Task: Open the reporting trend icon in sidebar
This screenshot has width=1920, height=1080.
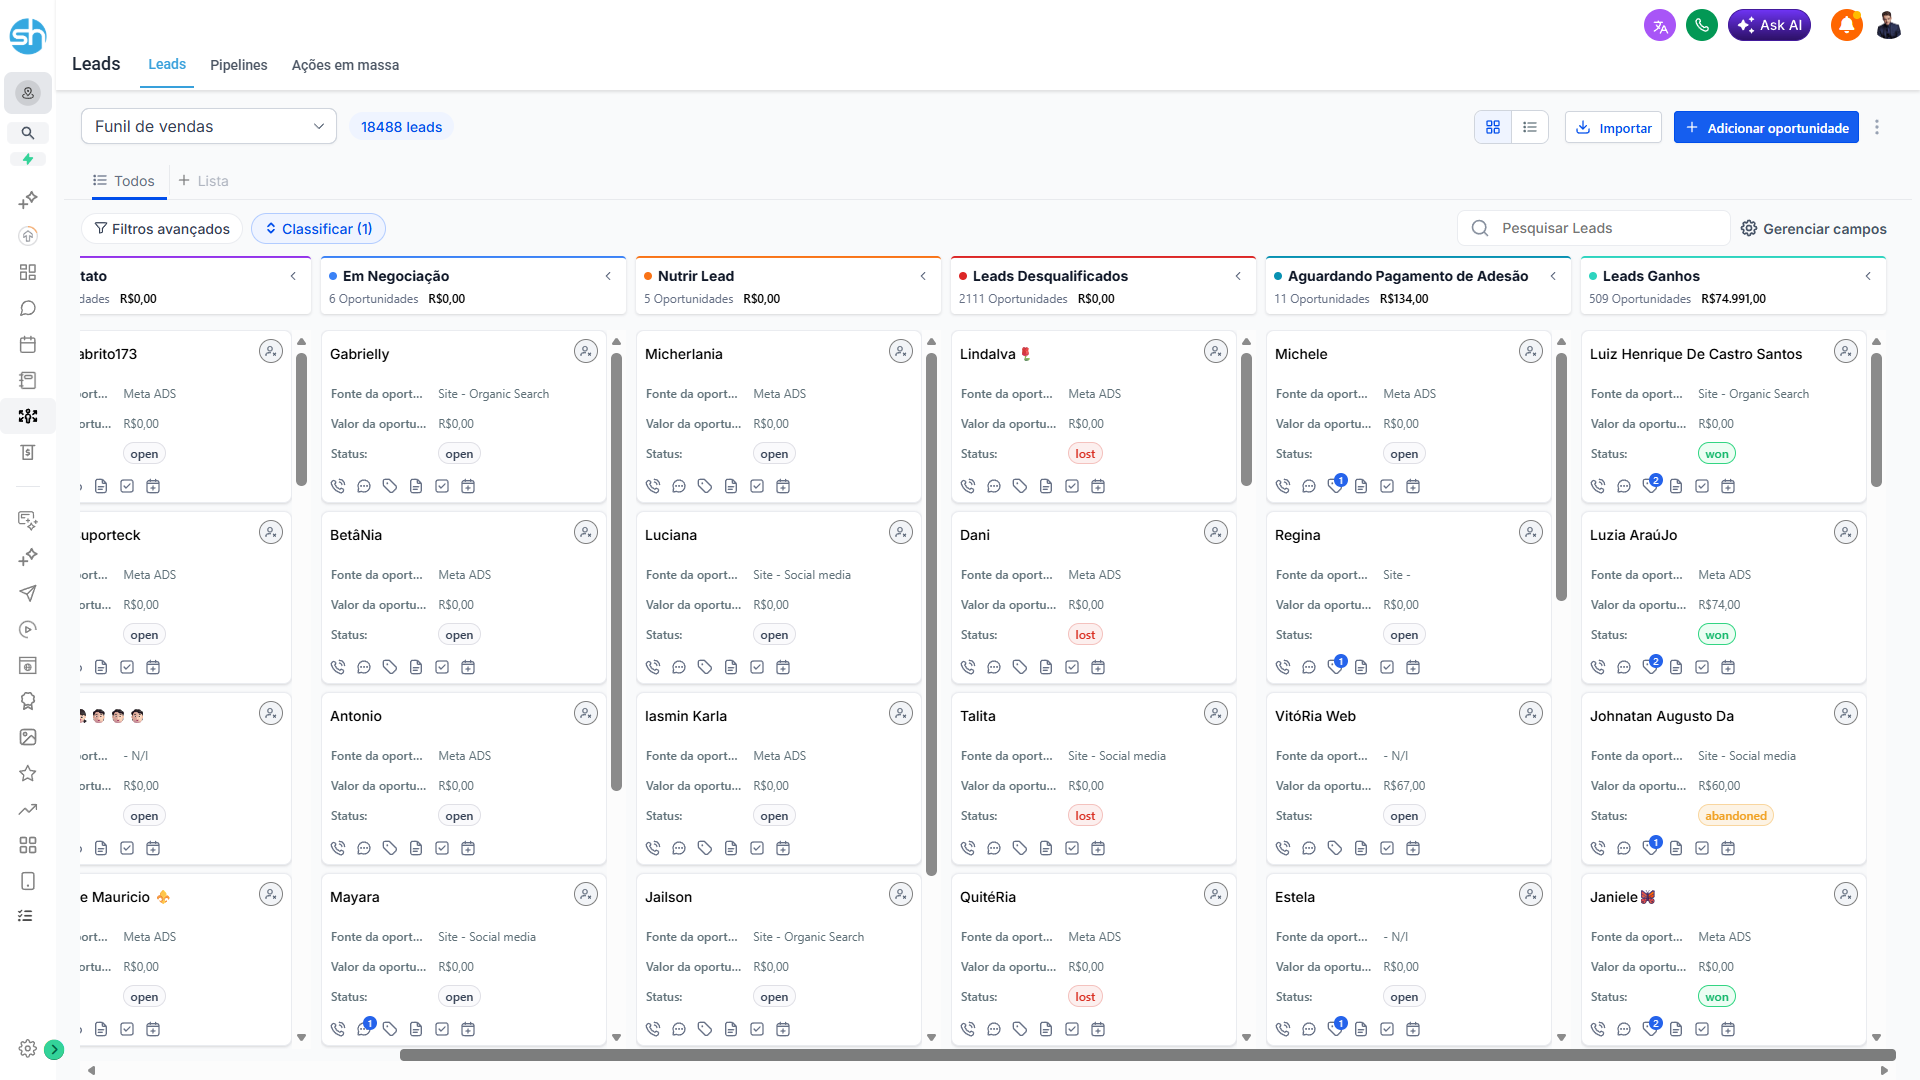Action: [28, 809]
